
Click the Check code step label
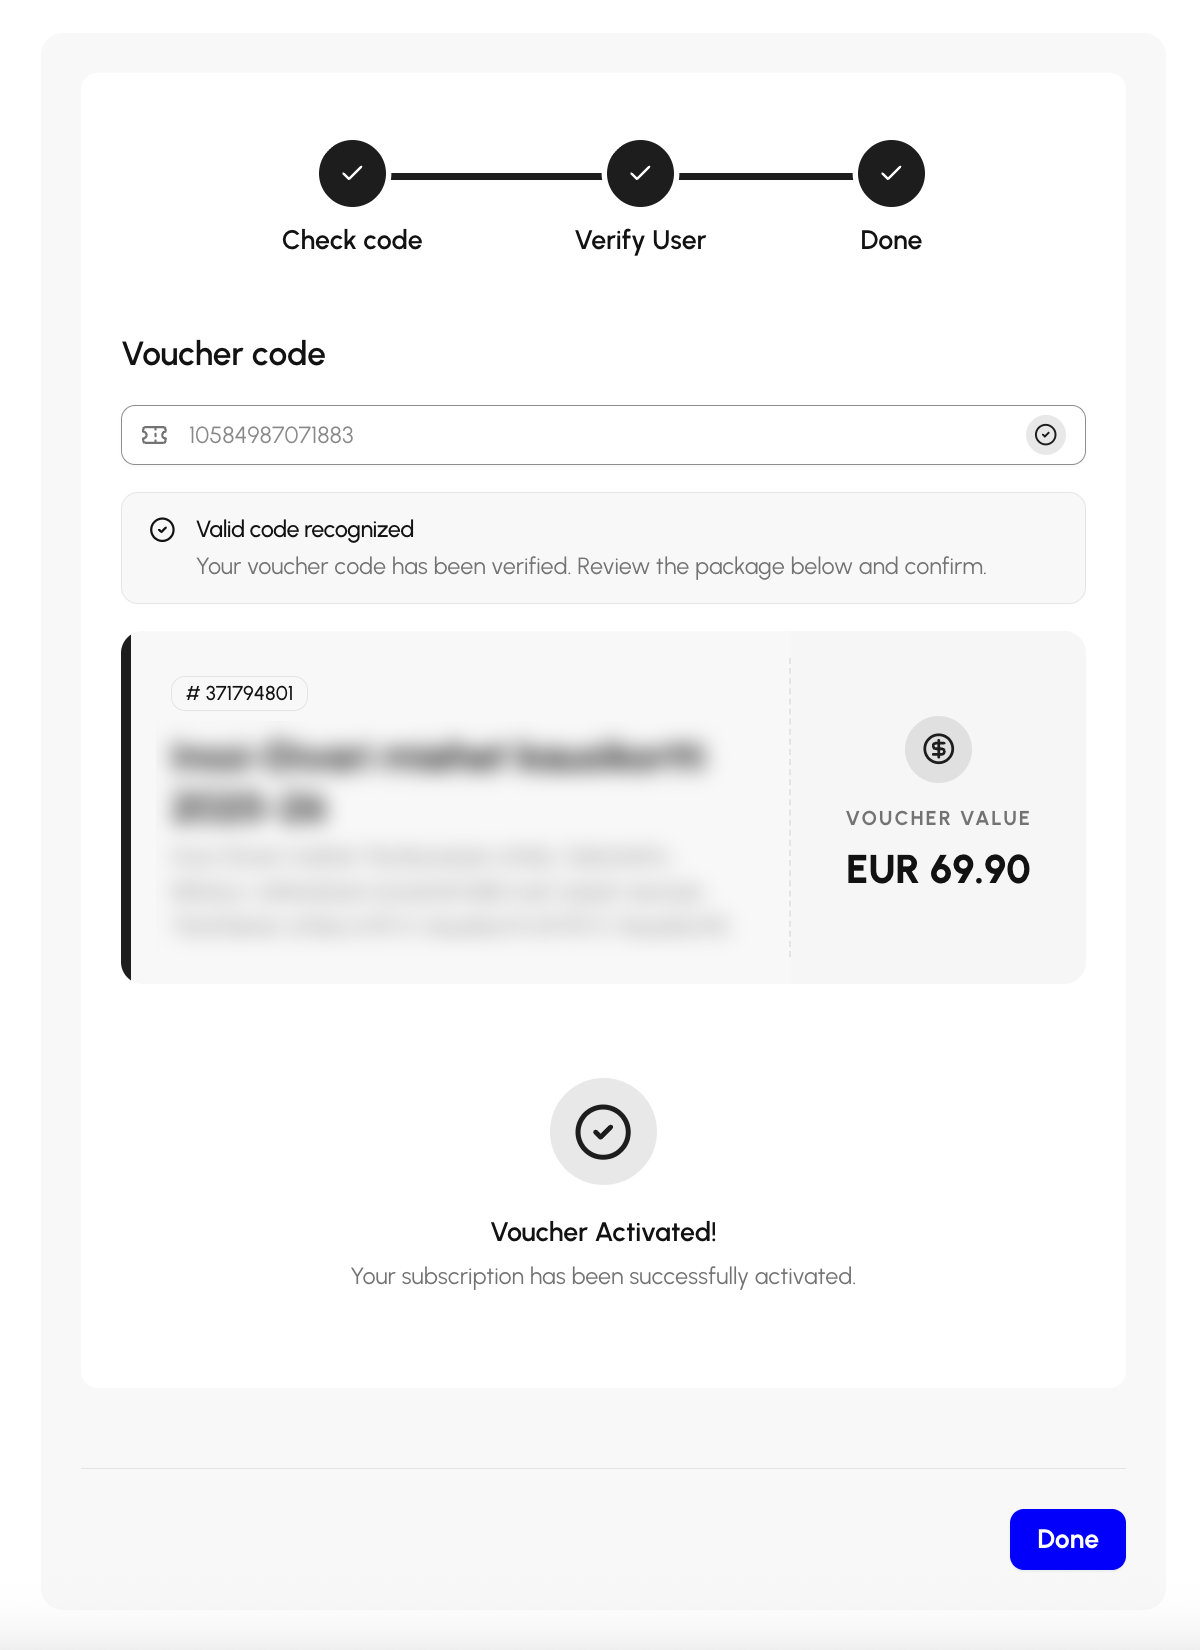click(352, 240)
